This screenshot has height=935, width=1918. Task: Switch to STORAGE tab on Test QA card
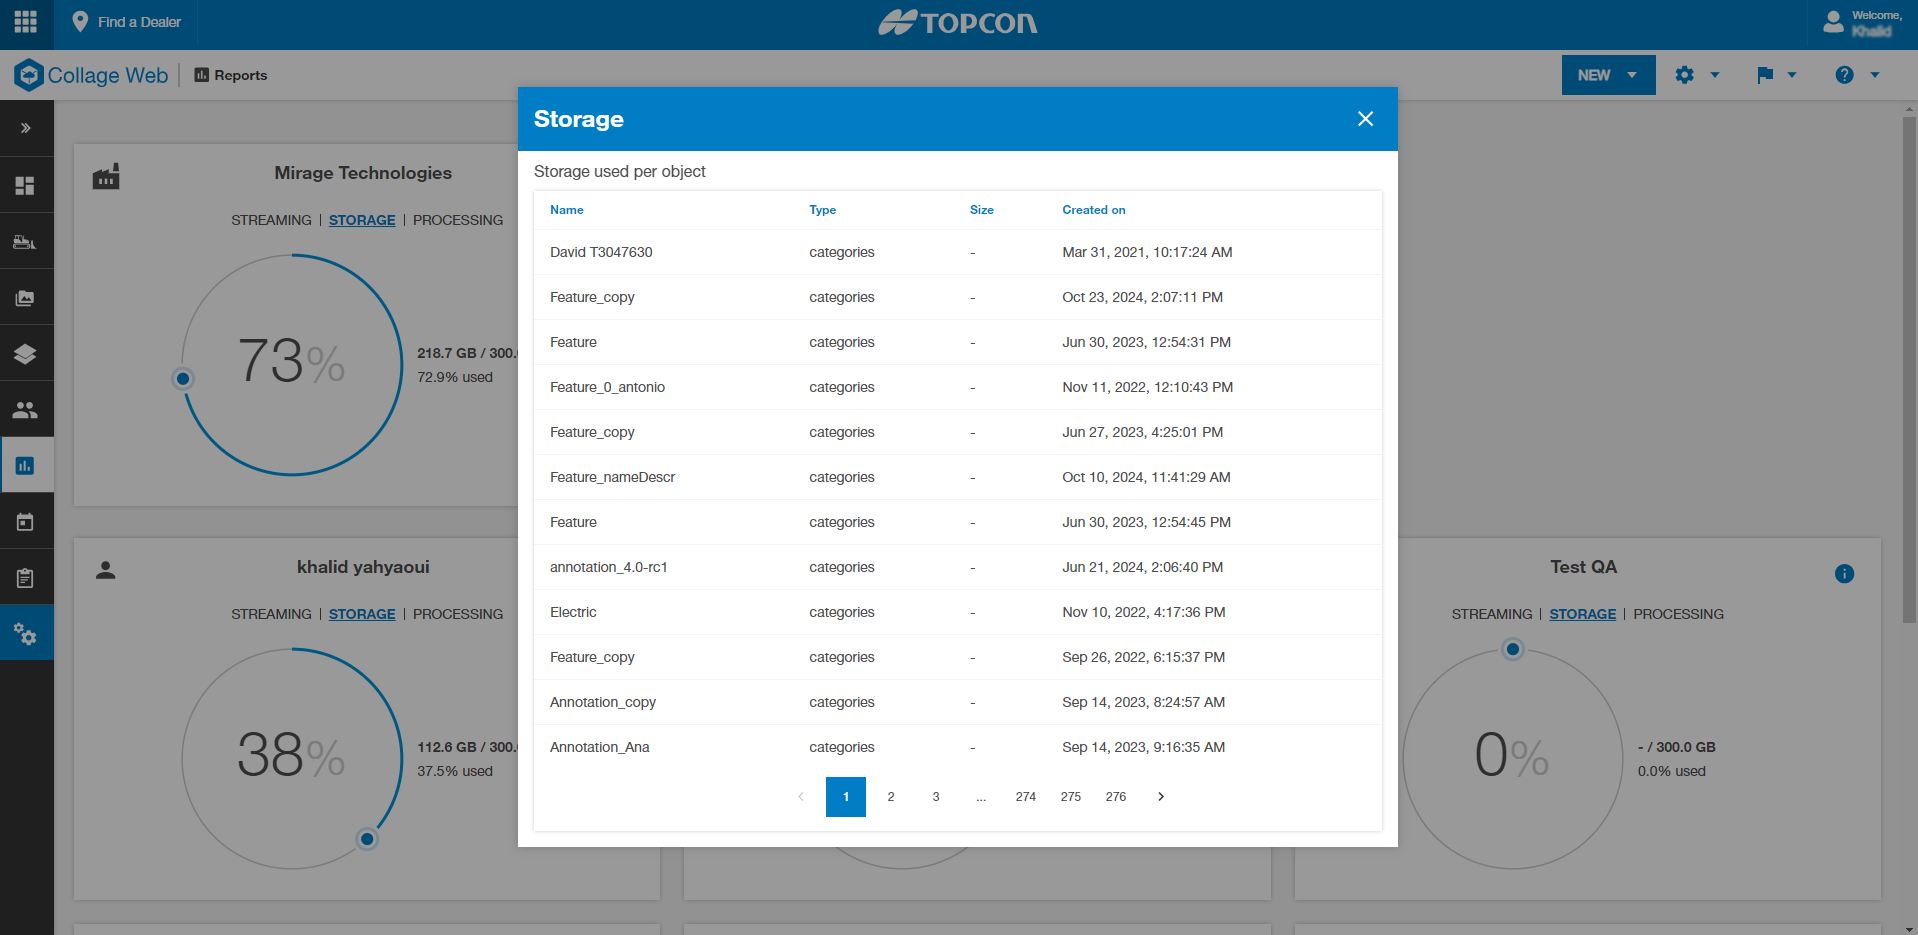1582,614
